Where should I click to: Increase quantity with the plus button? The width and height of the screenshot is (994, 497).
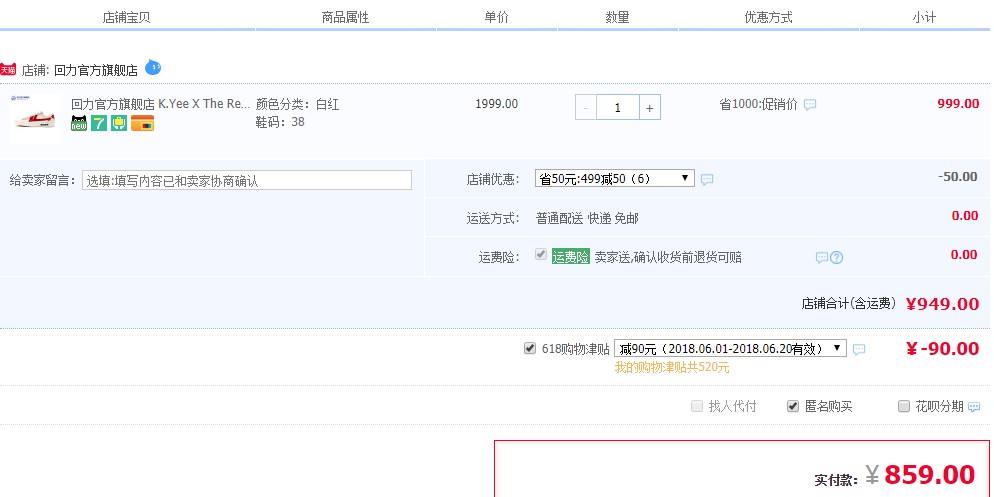pyautogui.click(x=649, y=107)
